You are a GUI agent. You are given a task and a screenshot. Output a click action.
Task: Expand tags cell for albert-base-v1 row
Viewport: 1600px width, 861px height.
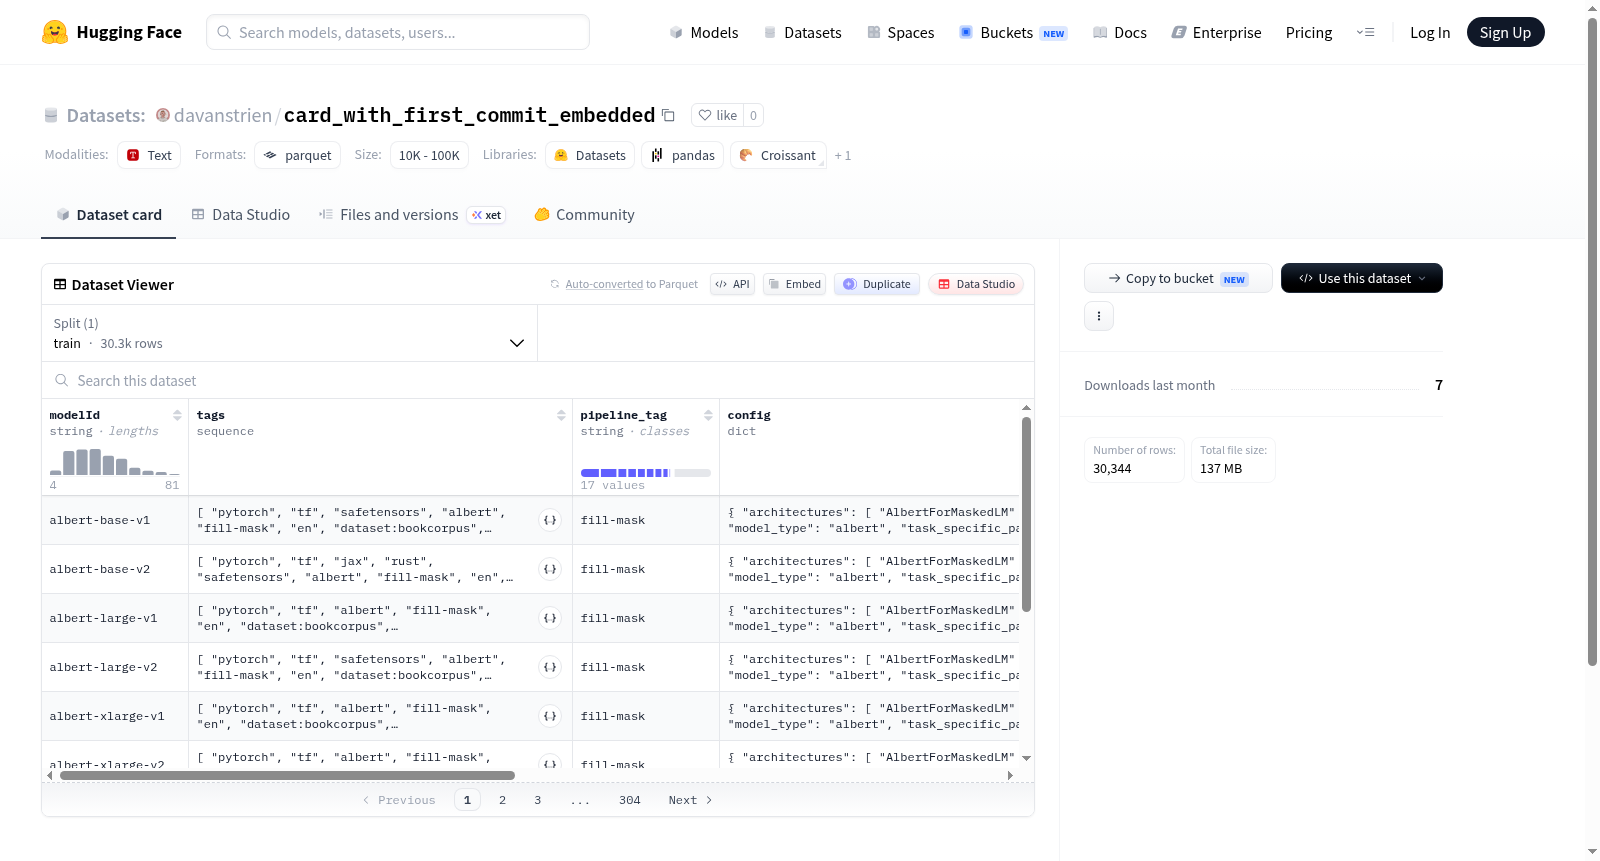(550, 520)
